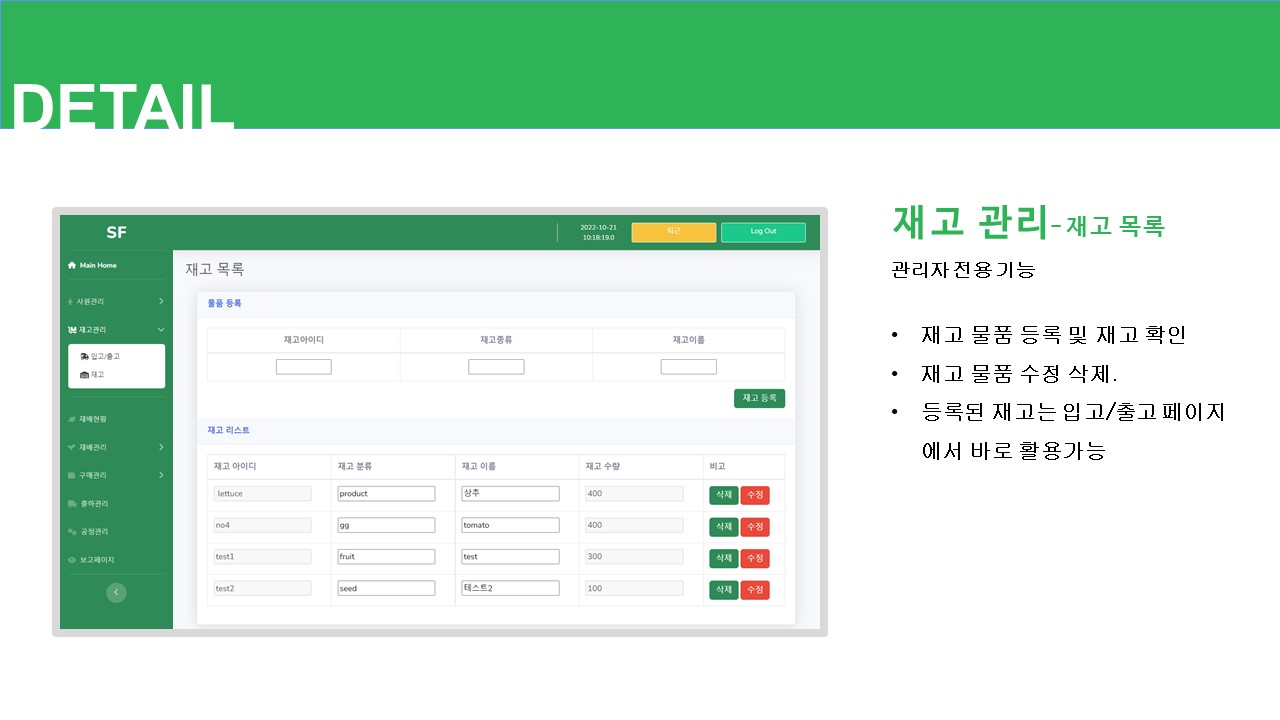Screen dimensions: 1280x720
Task: Click 수정 for the test1 row
Action: coord(755,558)
